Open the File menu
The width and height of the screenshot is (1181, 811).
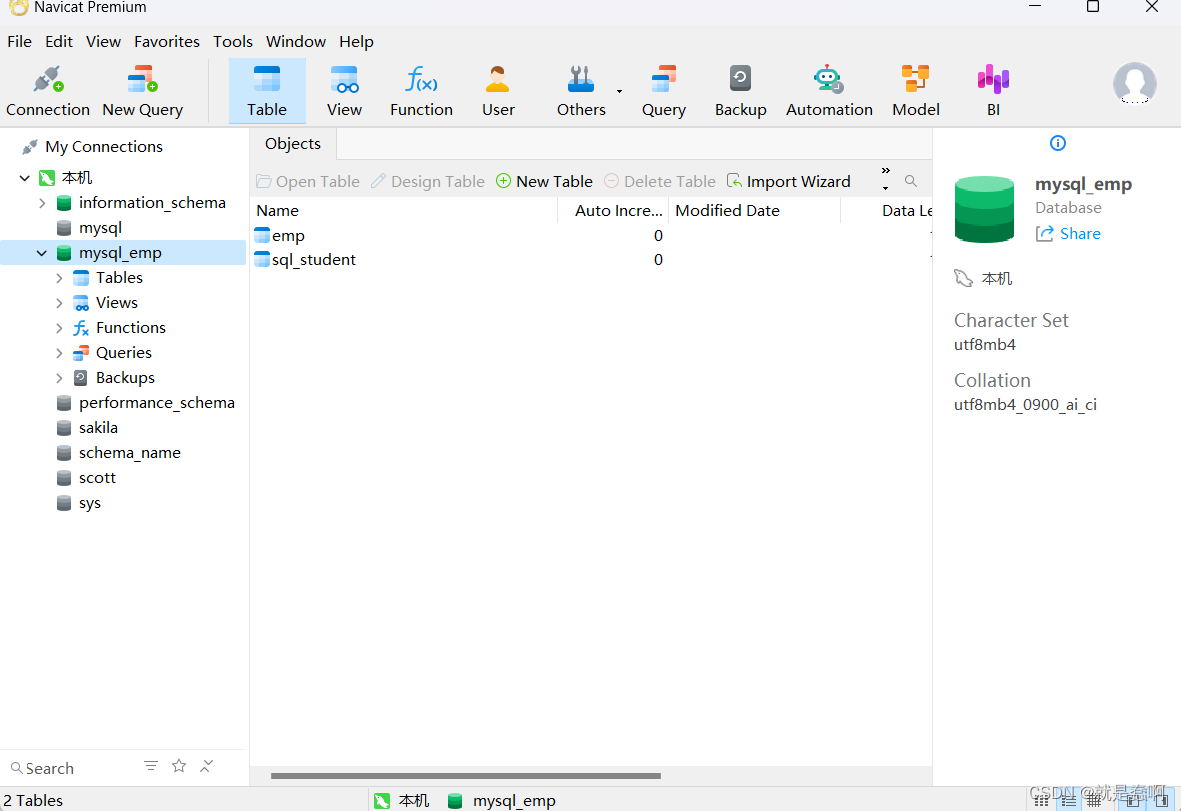20,41
